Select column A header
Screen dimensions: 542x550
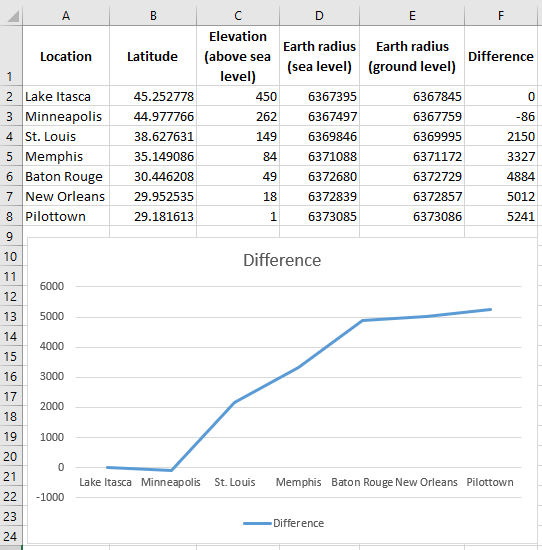[x=66, y=16]
